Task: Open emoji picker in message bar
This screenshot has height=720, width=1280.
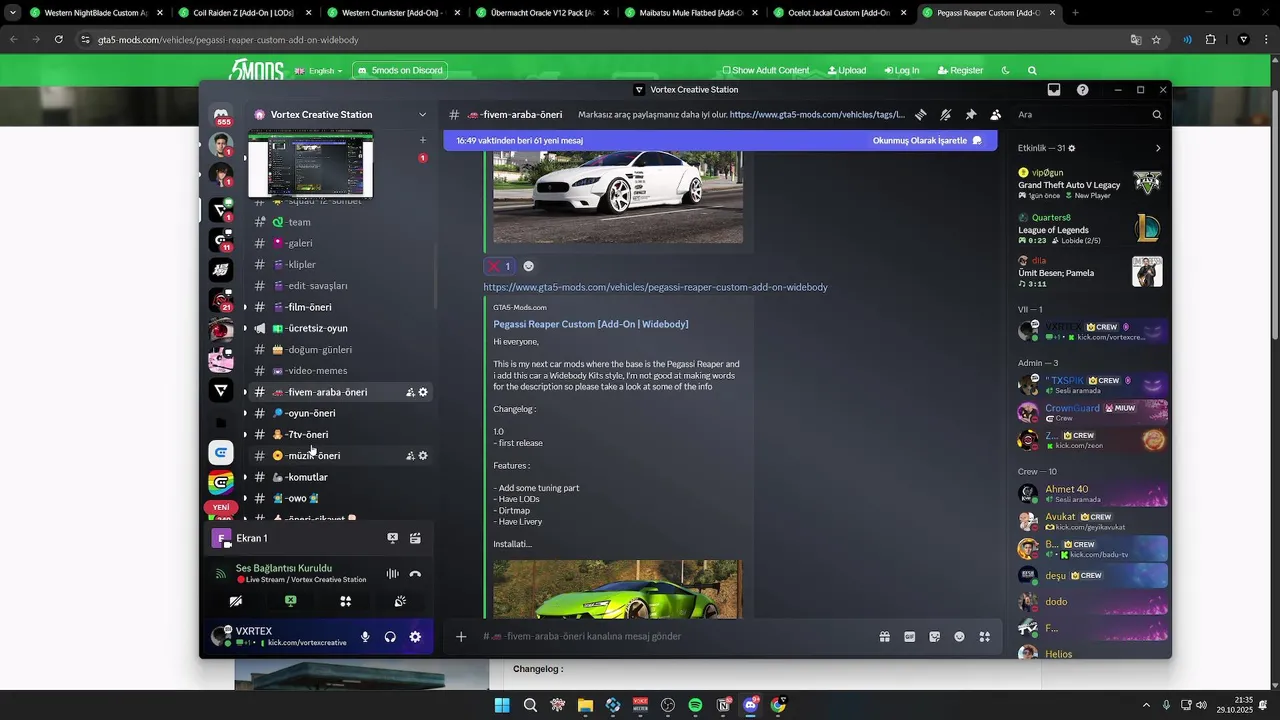Action: click(x=960, y=636)
